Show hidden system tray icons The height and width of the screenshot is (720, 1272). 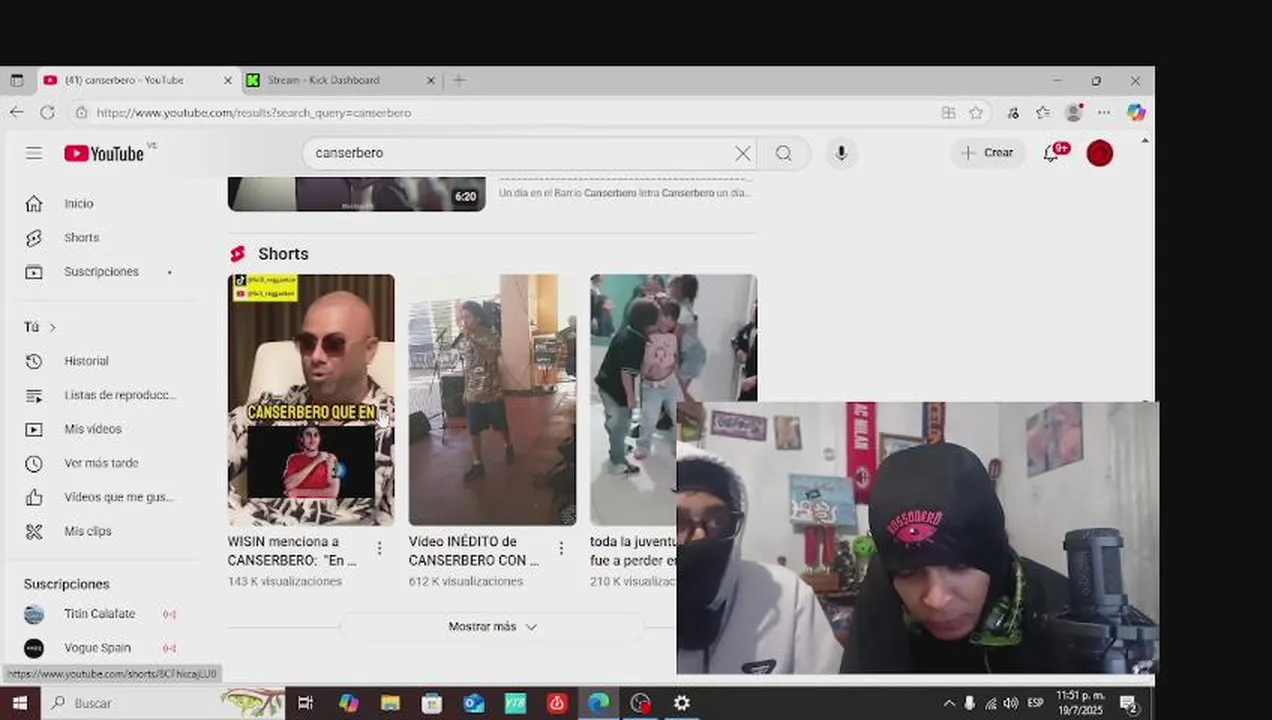(949, 703)
